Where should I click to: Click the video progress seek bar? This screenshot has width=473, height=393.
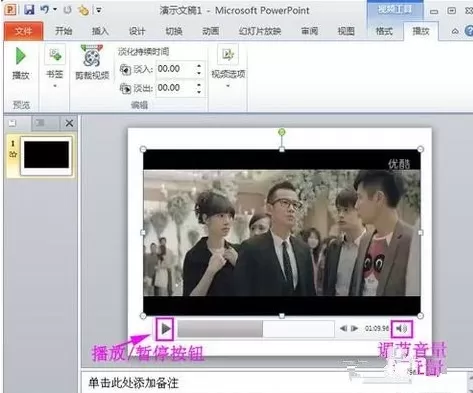(256, 329)
